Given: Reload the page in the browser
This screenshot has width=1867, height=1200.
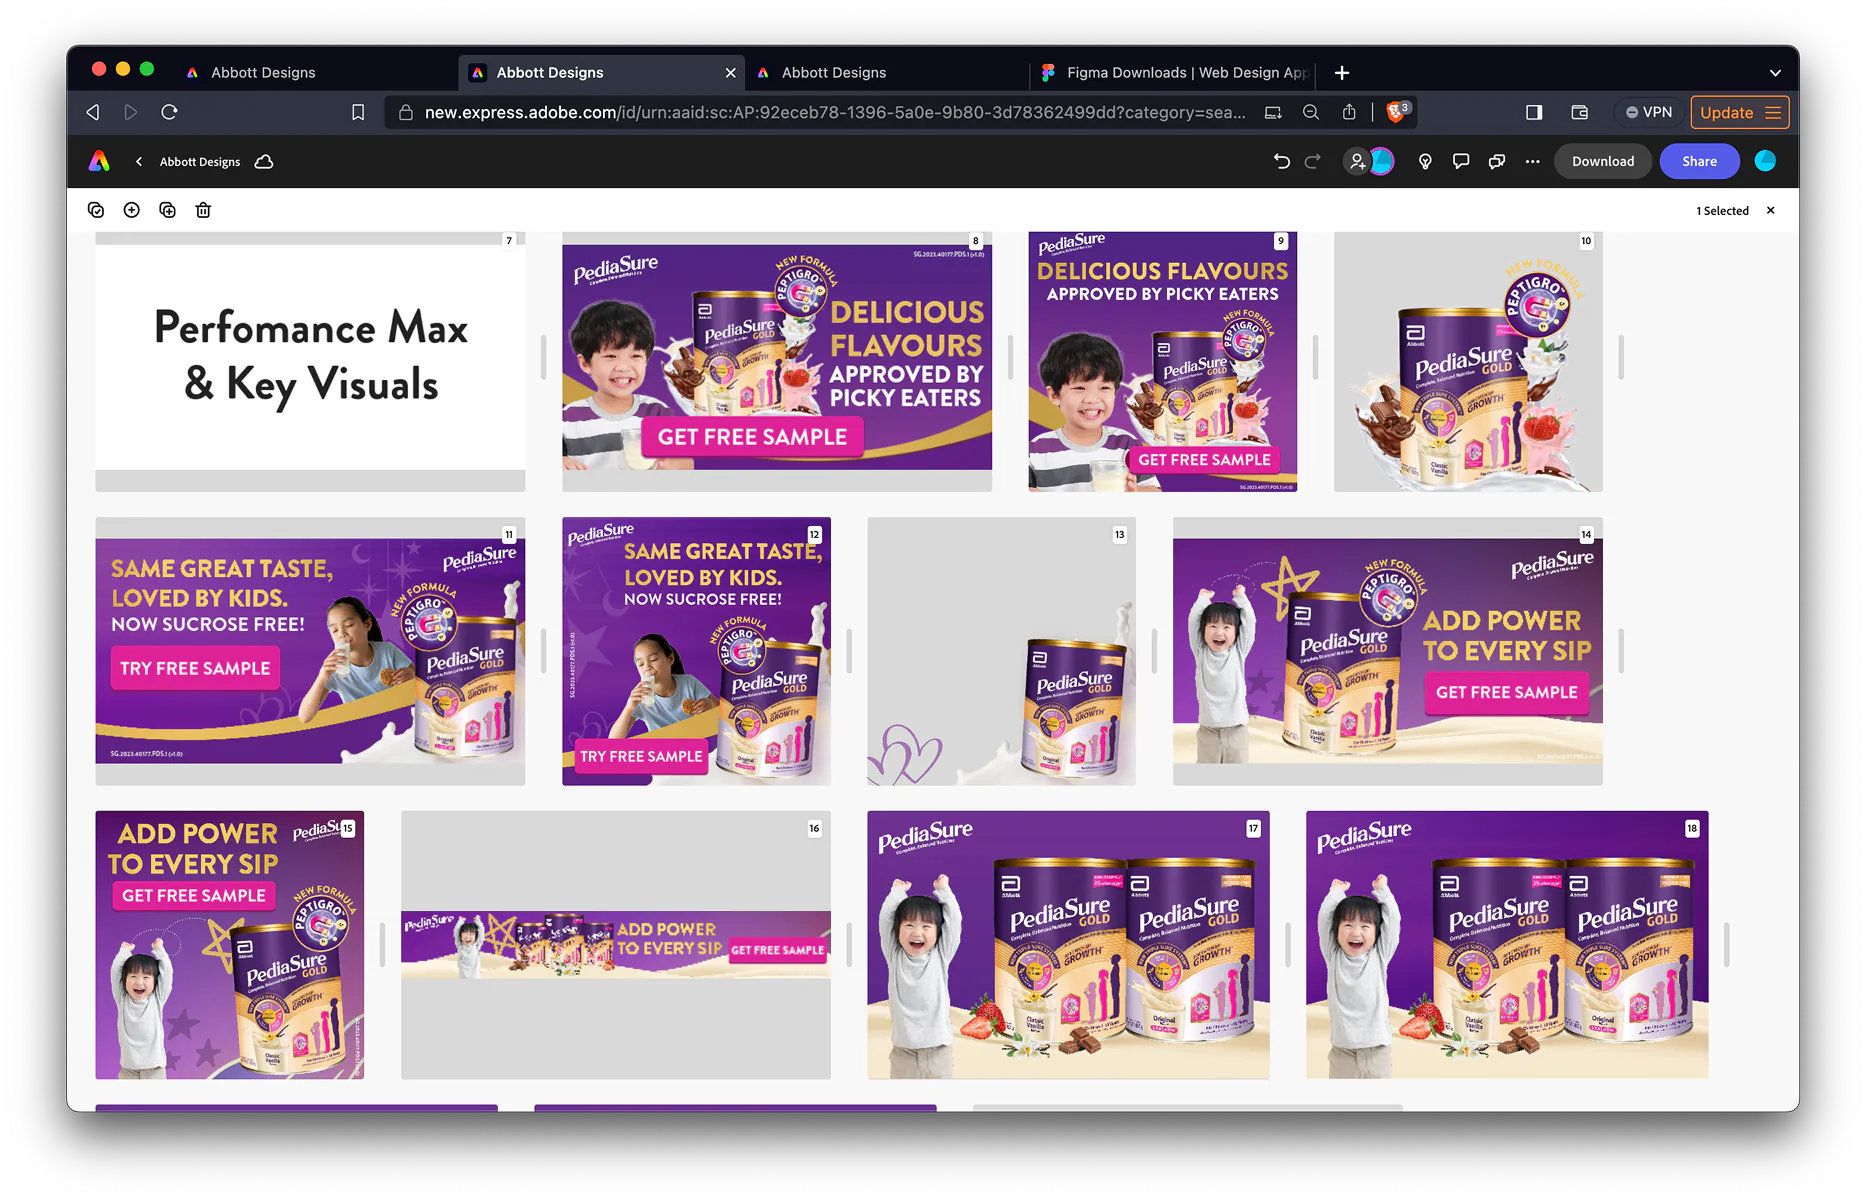Looking at the screenshot, I should coord(169,112).
